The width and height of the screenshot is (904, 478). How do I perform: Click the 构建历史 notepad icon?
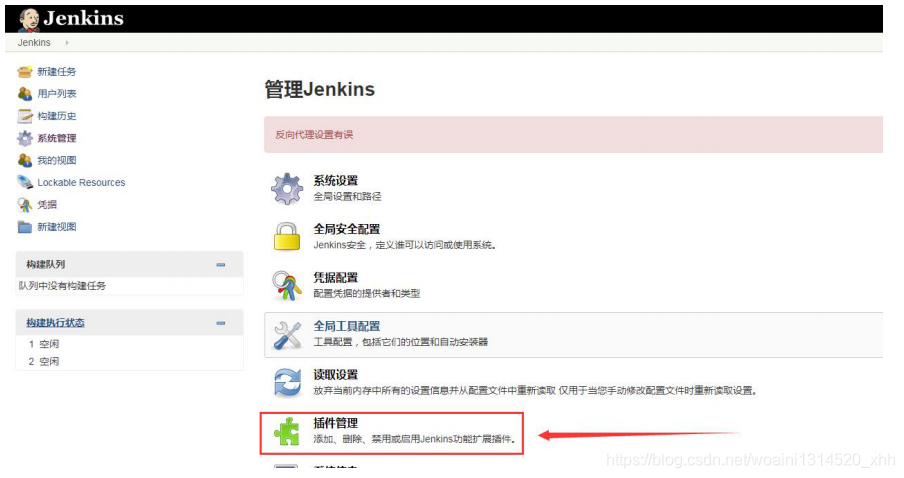point(25,116)
